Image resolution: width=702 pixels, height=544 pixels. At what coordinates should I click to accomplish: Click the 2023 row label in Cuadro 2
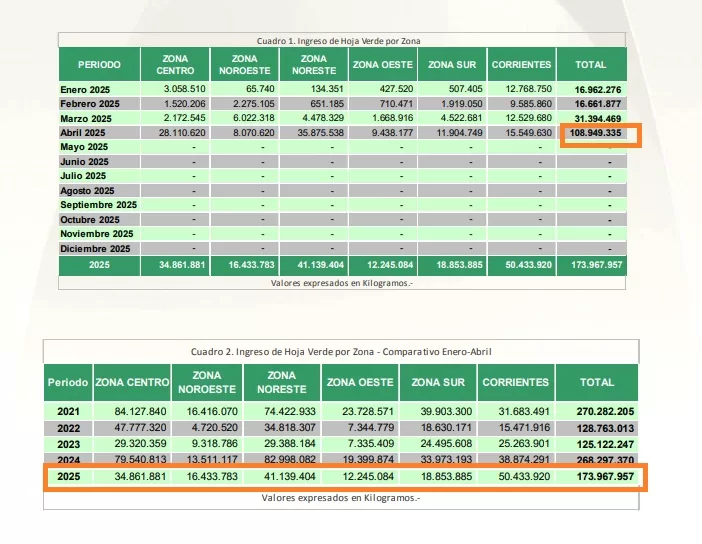pyautogui.click(x=67, y=444)
